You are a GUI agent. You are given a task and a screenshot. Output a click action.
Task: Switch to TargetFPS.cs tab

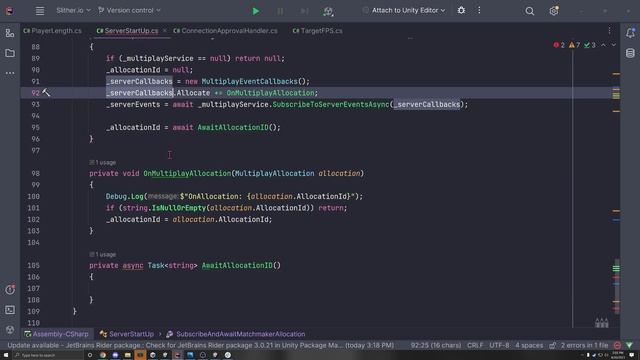click(318, 31)
